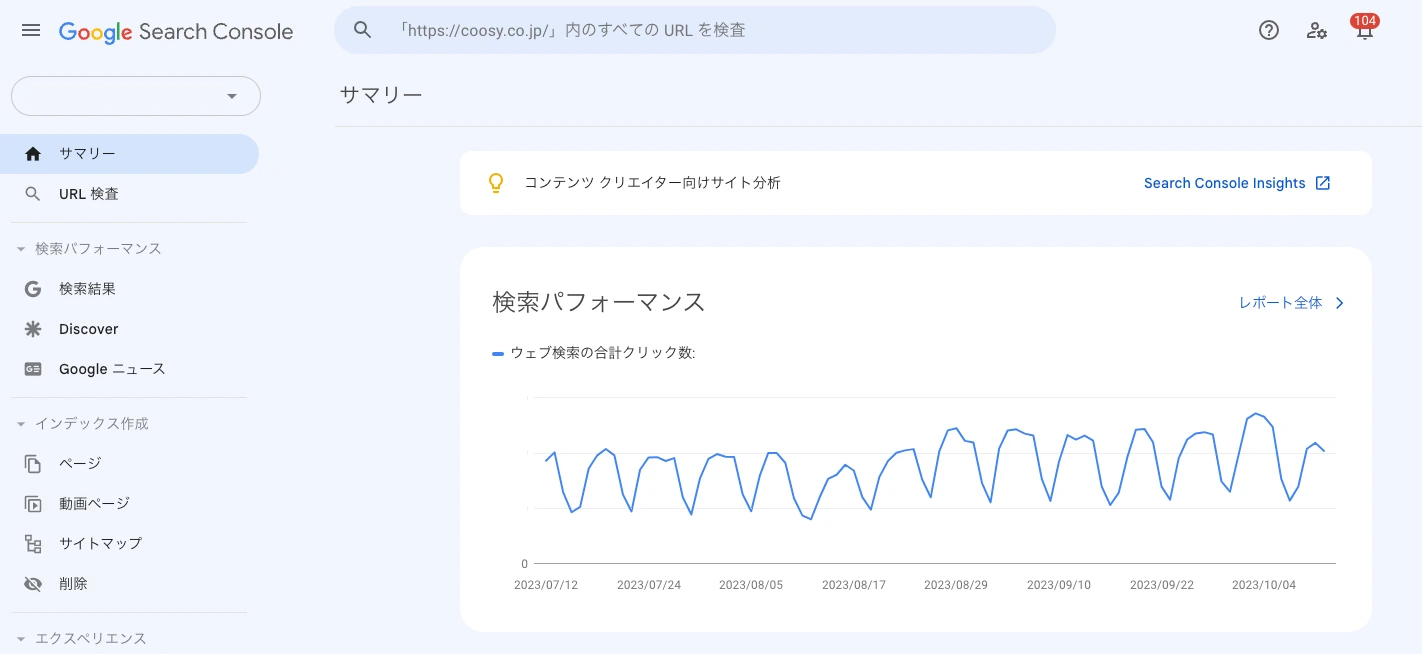
Task: Click the search magnifier icon in URL bar
Action: (x=363, y=30)
